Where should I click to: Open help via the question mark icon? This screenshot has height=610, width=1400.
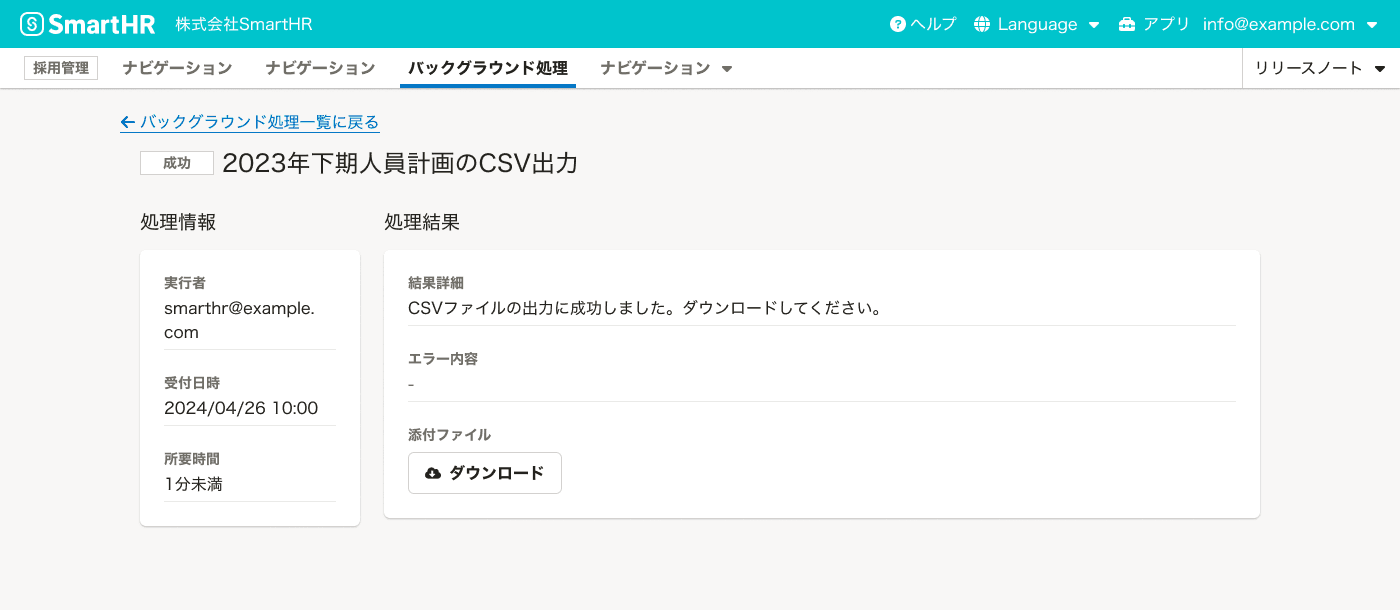point(896,23)
